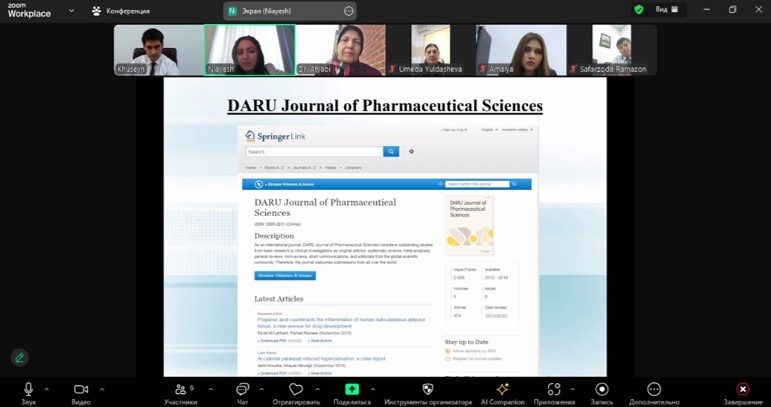771x407 pixels.
Task: Mute microphone with the Звук icon
Action: point(28,389)
